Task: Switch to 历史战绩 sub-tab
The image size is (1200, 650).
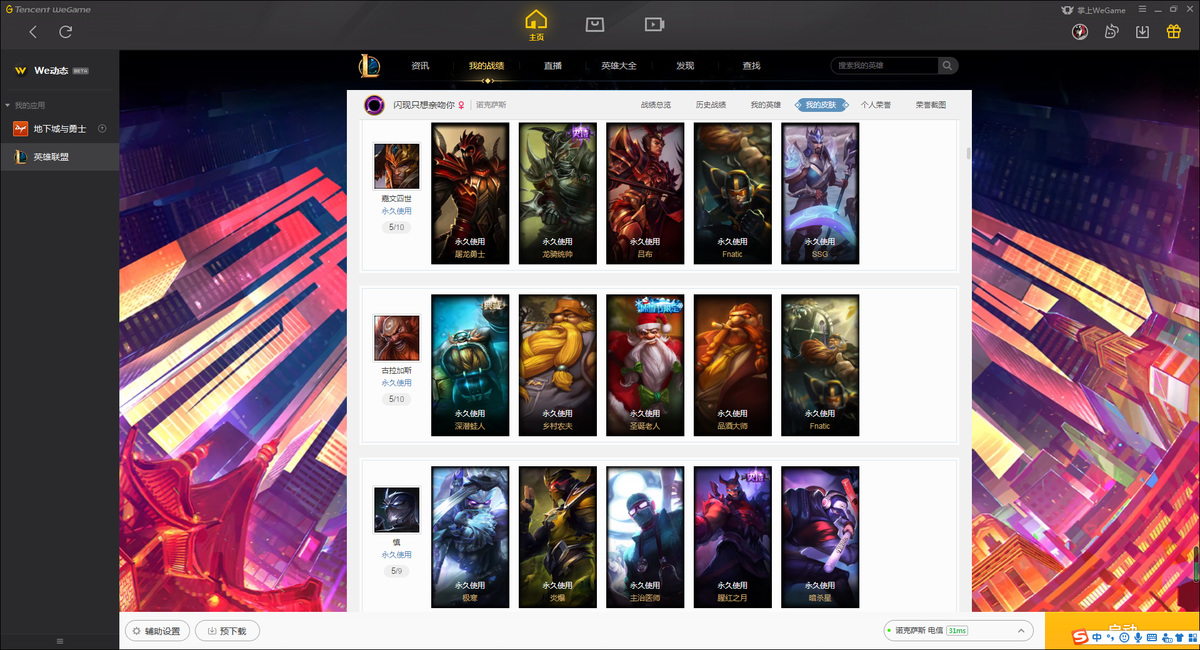Action: click(711, 104)
